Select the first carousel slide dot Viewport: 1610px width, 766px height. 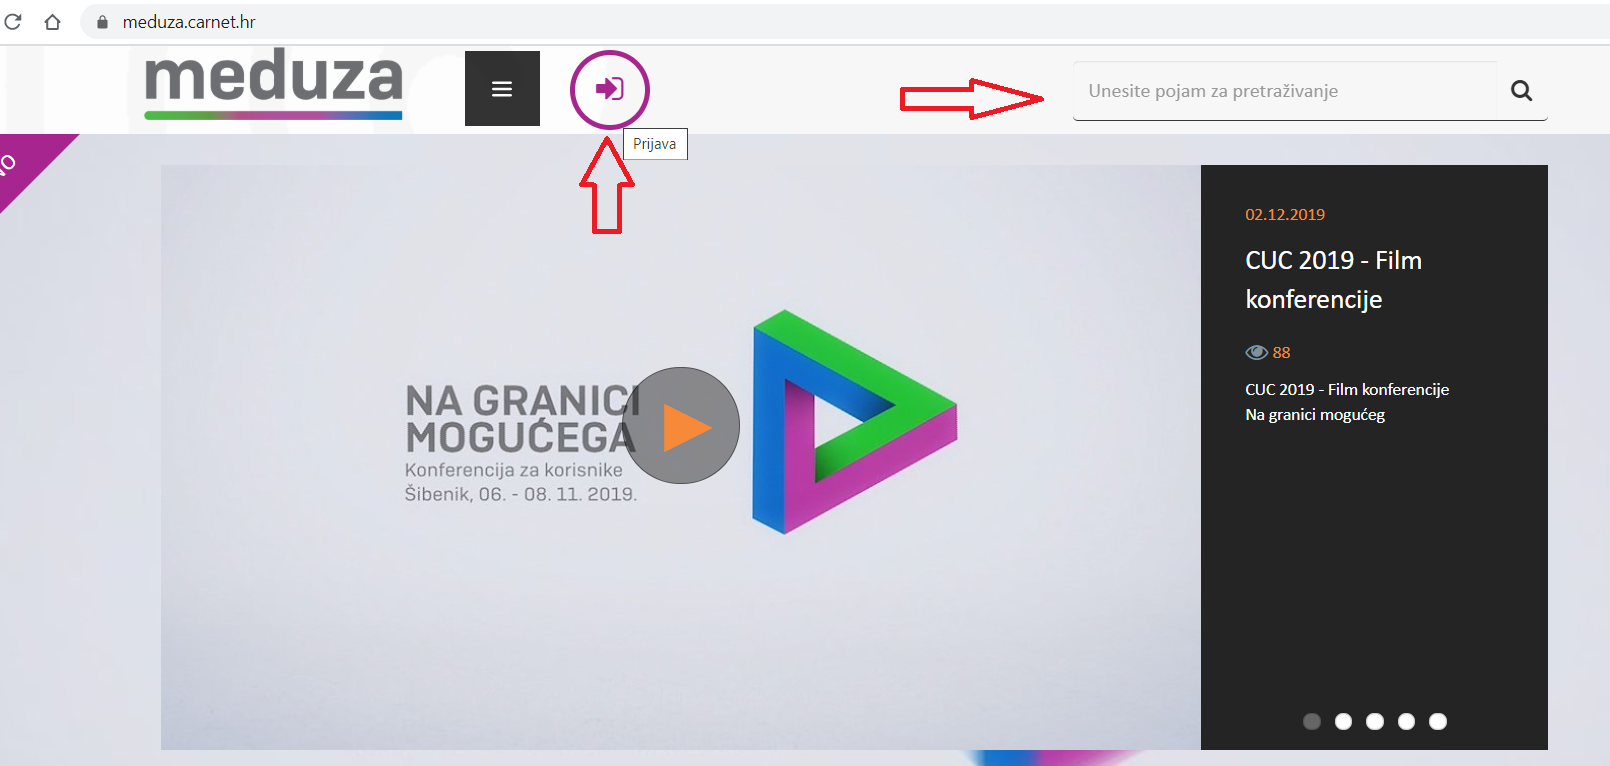(1312, 721)
